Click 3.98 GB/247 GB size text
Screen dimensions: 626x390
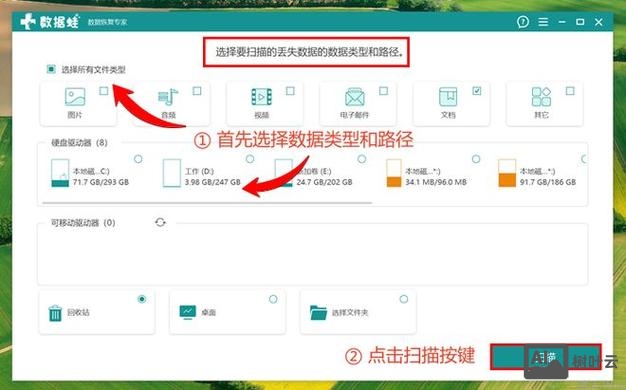212,182
